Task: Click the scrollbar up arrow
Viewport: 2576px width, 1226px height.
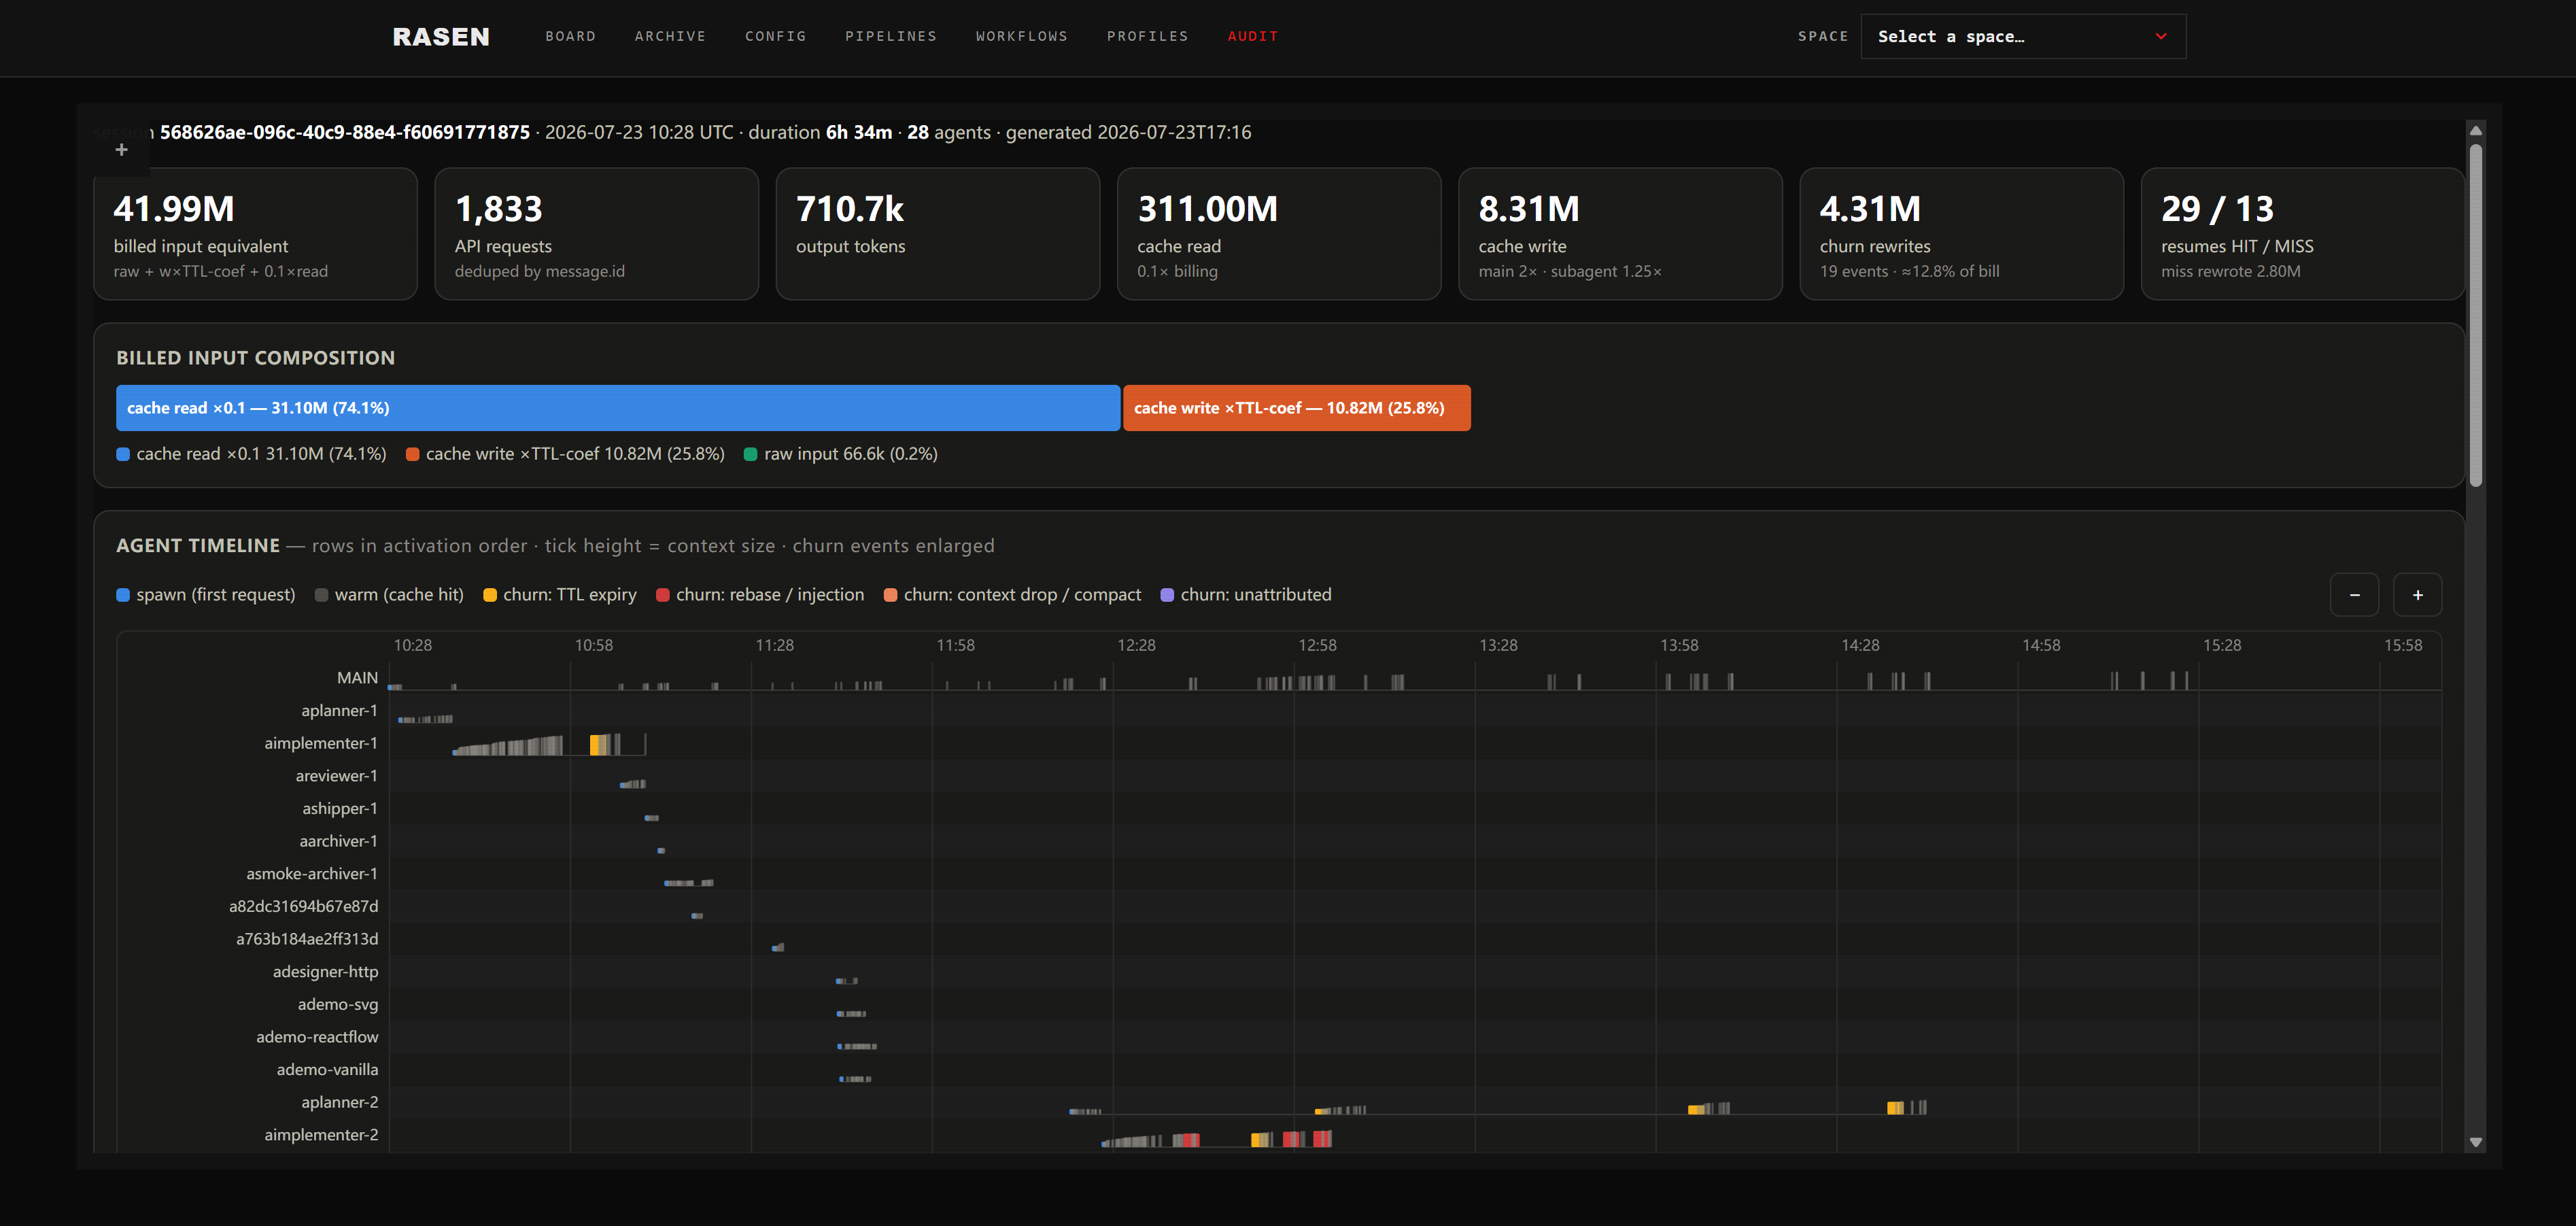Action: (2475, 131)
